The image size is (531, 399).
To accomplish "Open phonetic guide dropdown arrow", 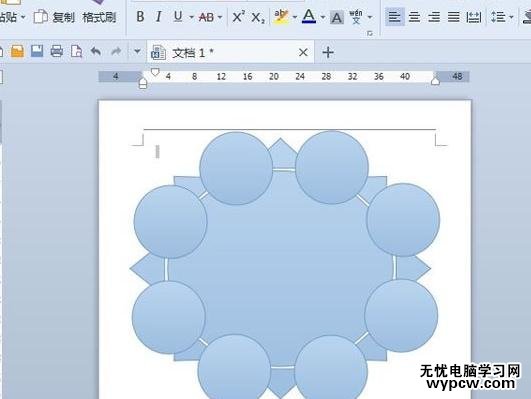I will 370,17.
